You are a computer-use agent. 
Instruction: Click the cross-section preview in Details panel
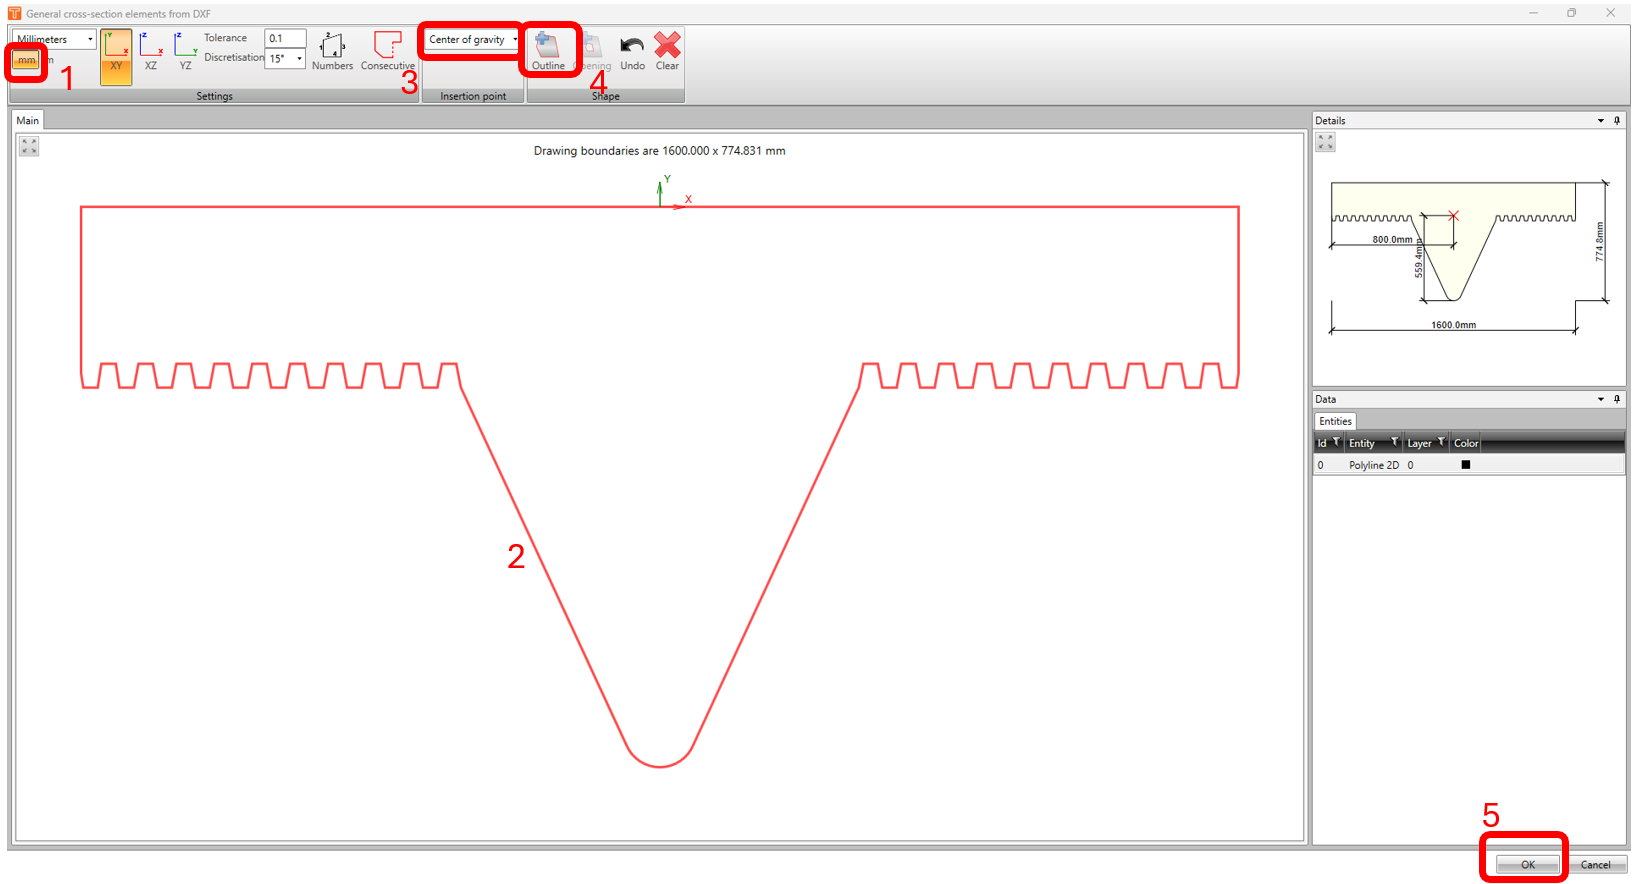coord(1469,257)
